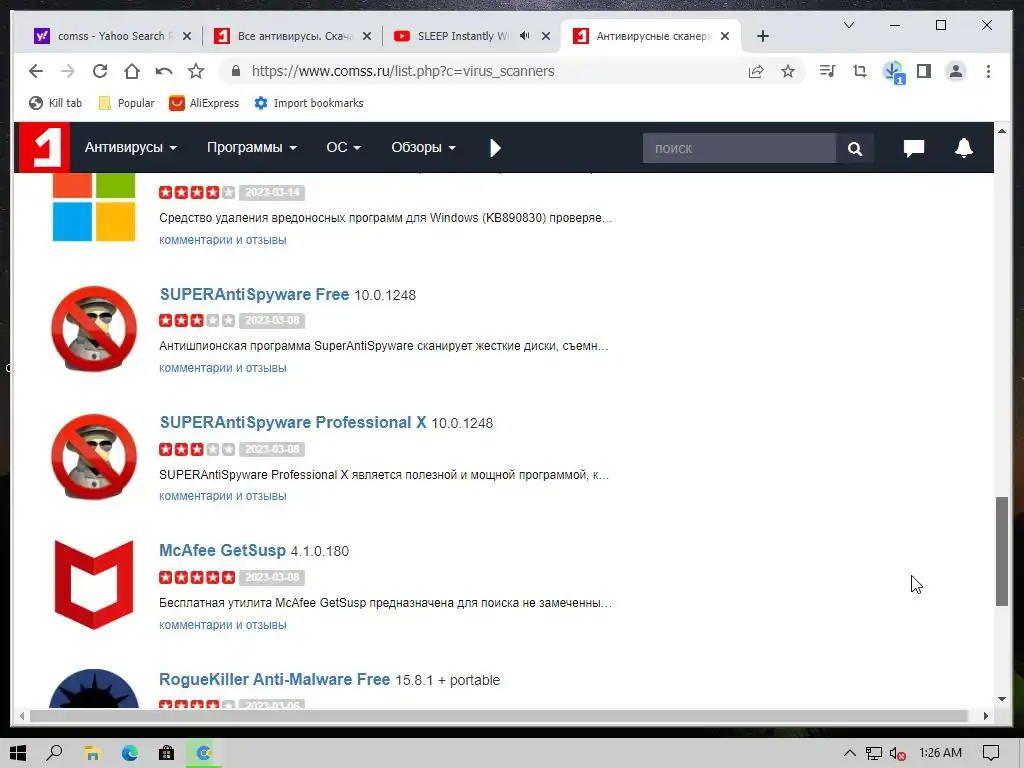
Task: Mute the SLEEP Instantly tab audio icon
Action: click(524, 36)
